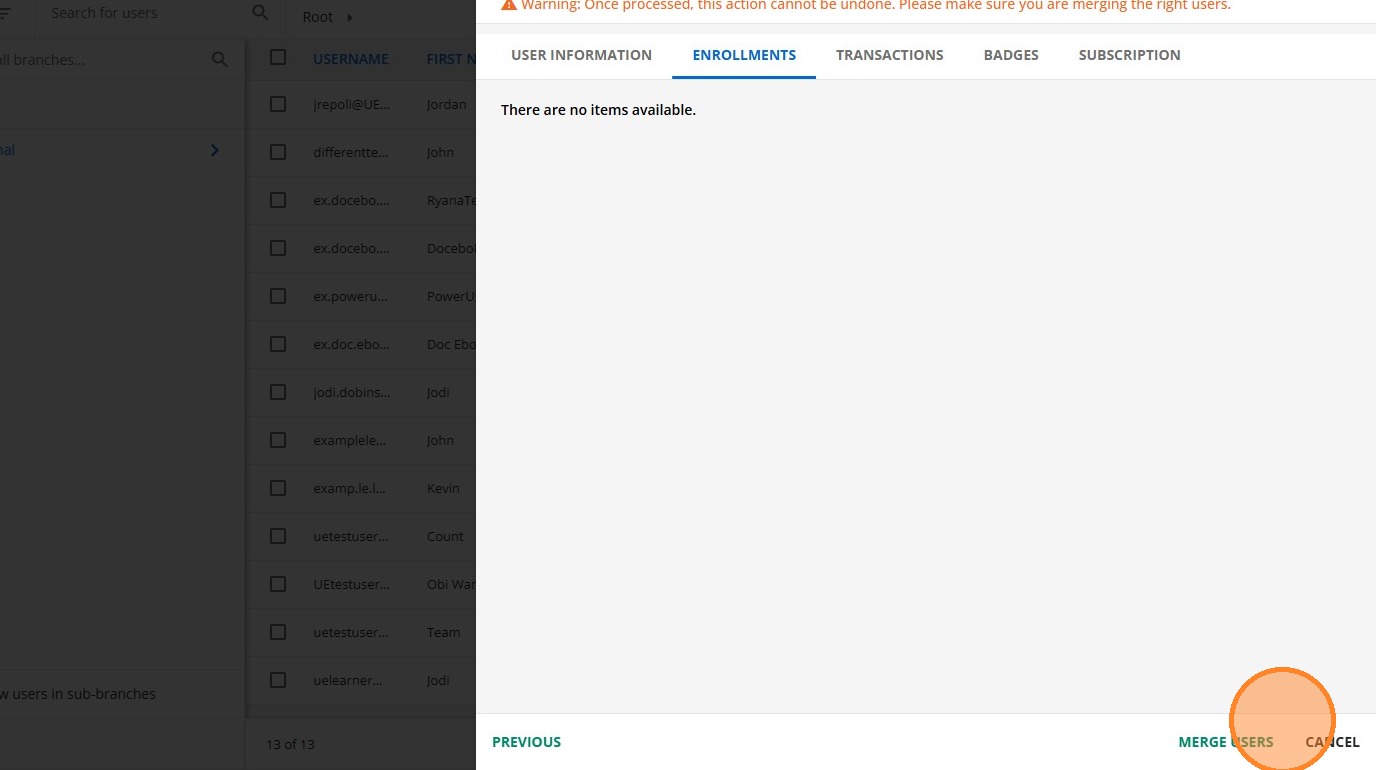Click the UEtestuser... username cell

point(351,584)
